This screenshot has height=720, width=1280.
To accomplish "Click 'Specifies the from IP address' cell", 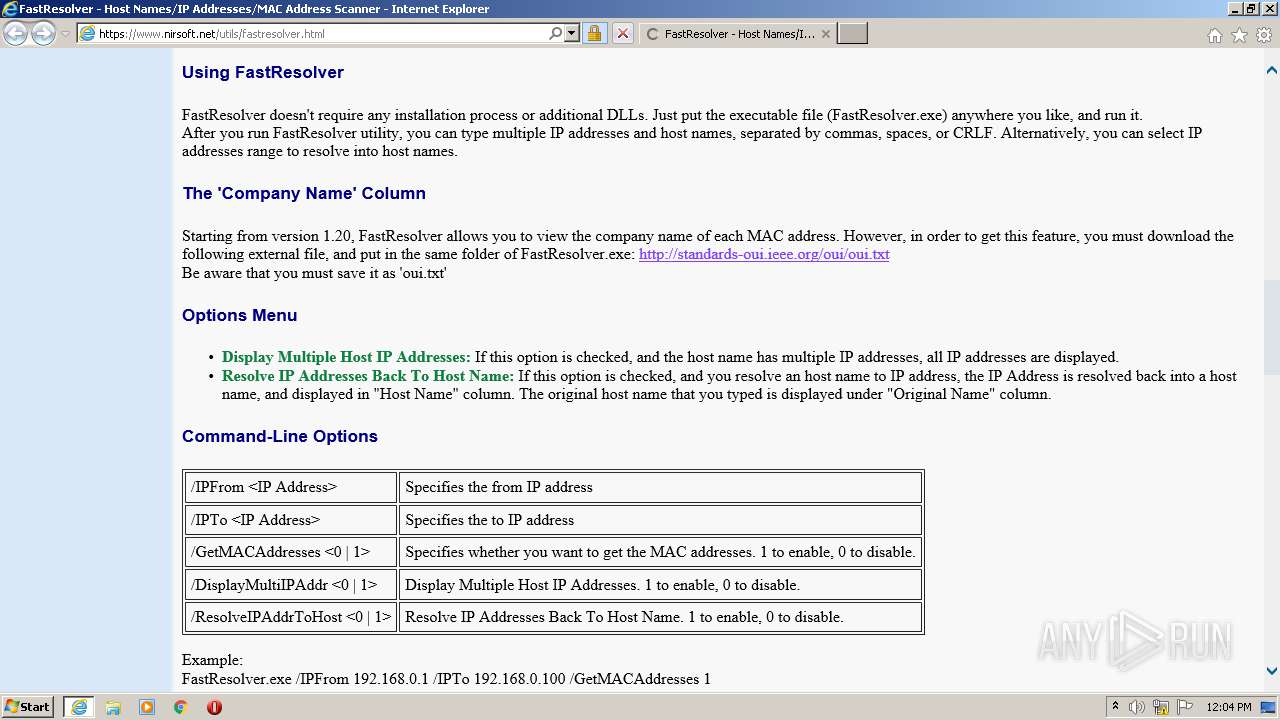I will coord(660,487).
